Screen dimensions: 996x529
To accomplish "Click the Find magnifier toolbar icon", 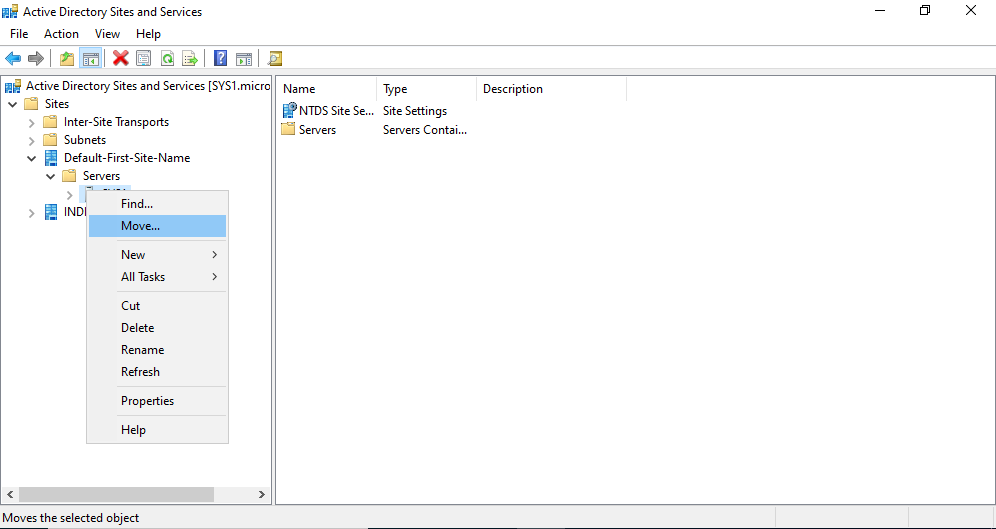I will (274, 59).
